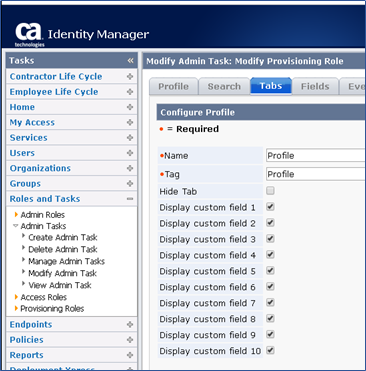Expand the Home category plus icon
Viewport: 366px width, 371px height.
[130, 107]
